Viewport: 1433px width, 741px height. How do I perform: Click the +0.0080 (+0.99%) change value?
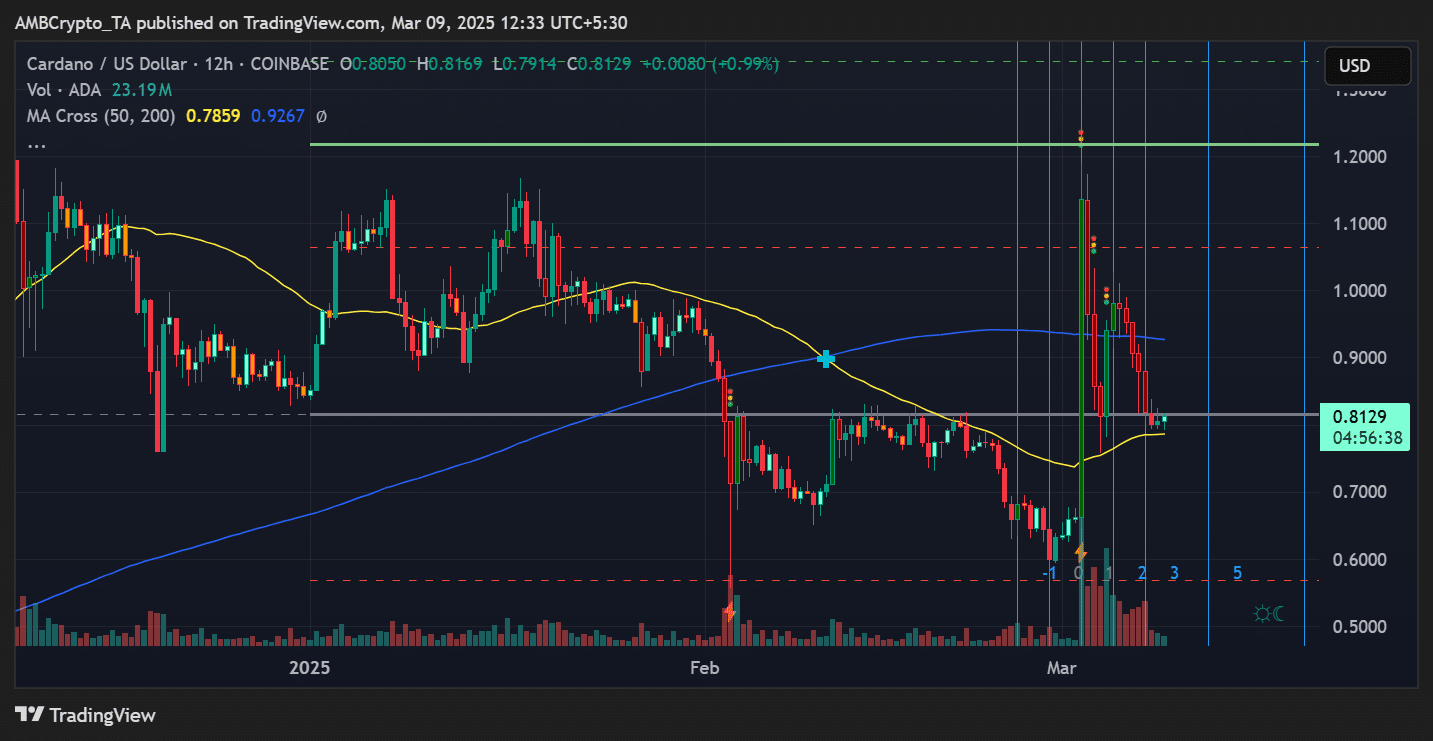710,64
